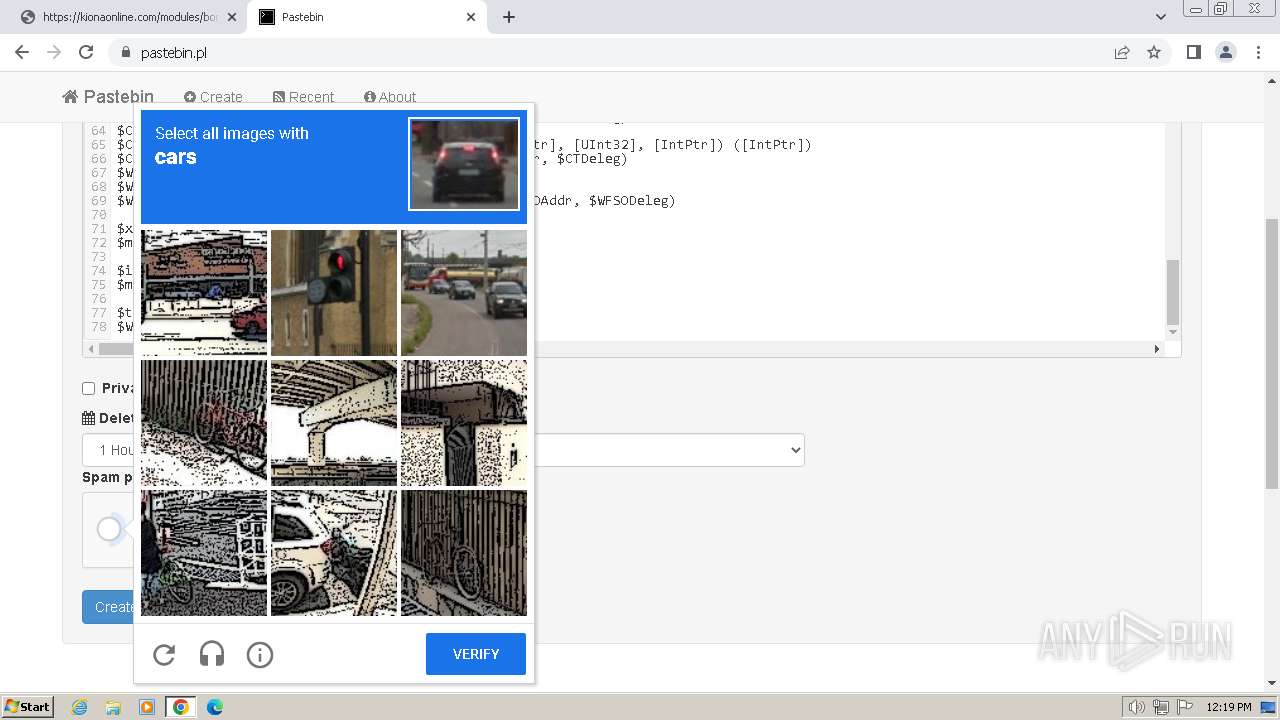Click the right arrow of code horizontal scrollbar
Image resolution: width=1280 pixels, height=720 pixels.
click(x=1157, y=349)
